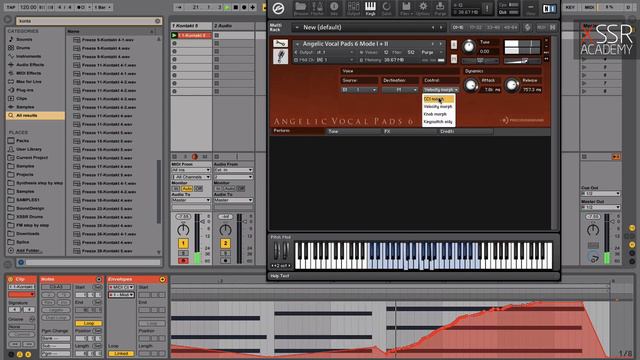Set track 1 Monitor to Auto
This screenshot has width=640, height=360.
(x=187, y=188)
